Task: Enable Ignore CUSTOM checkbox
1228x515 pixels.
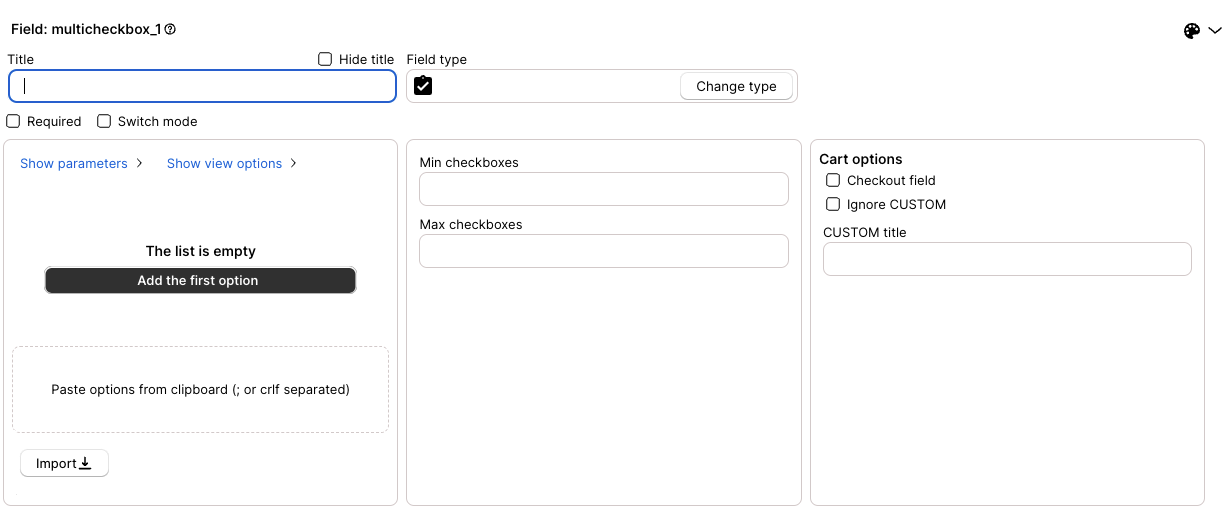Action: pyautogui.click(x=833, y=204)
